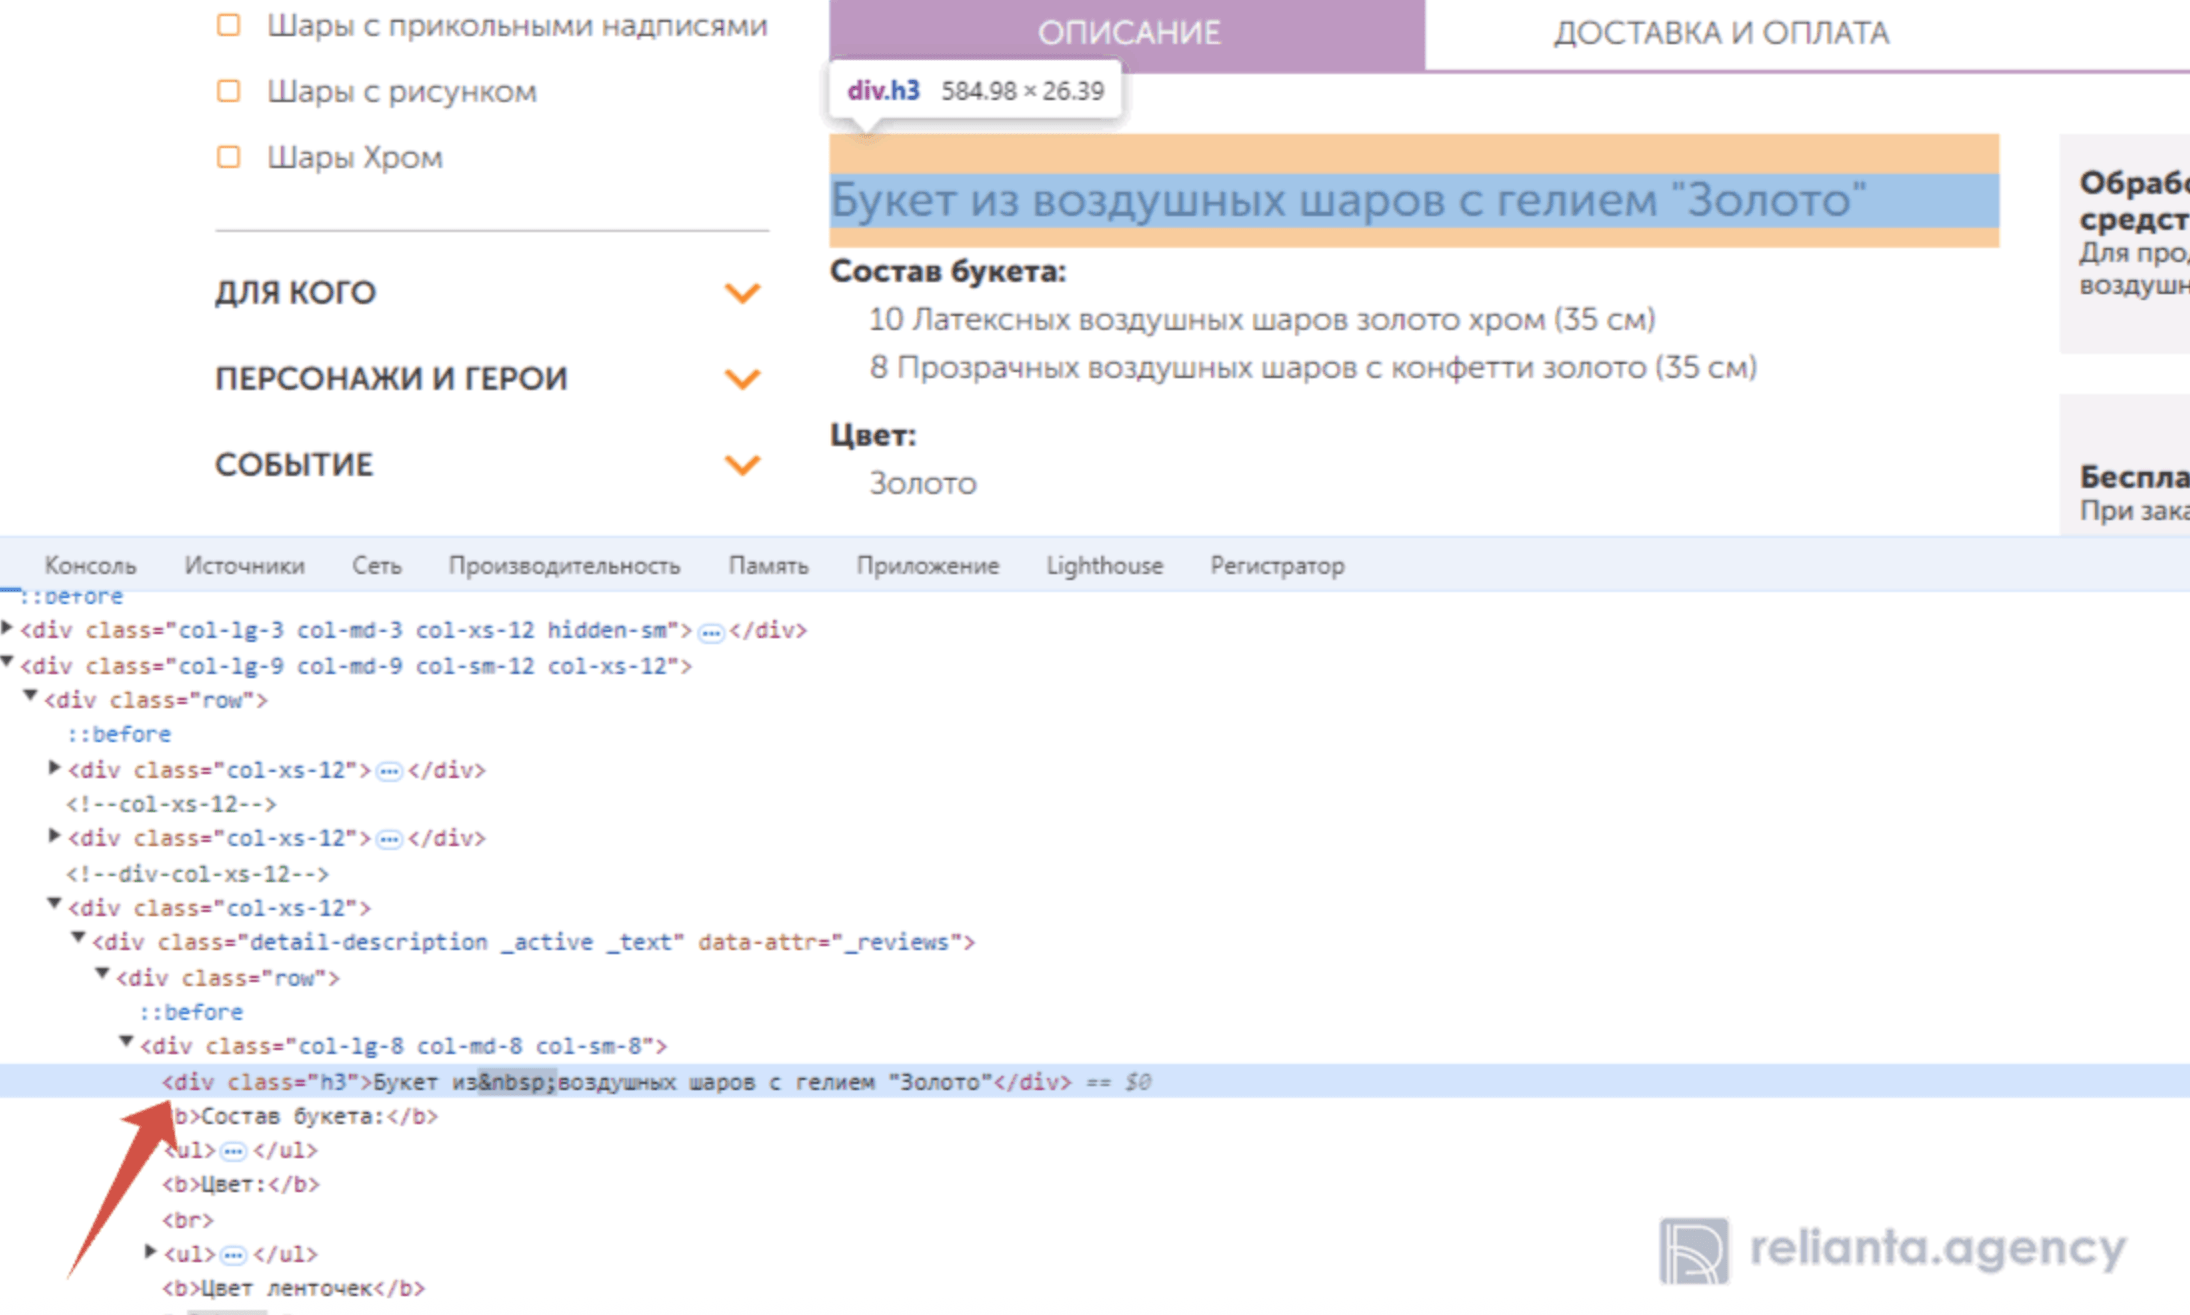Image resolution: width=2190 pixels, height=1315 pixels.
Task: Check the "Шары с рисунком" checkbox
Action: pos(229,91)
